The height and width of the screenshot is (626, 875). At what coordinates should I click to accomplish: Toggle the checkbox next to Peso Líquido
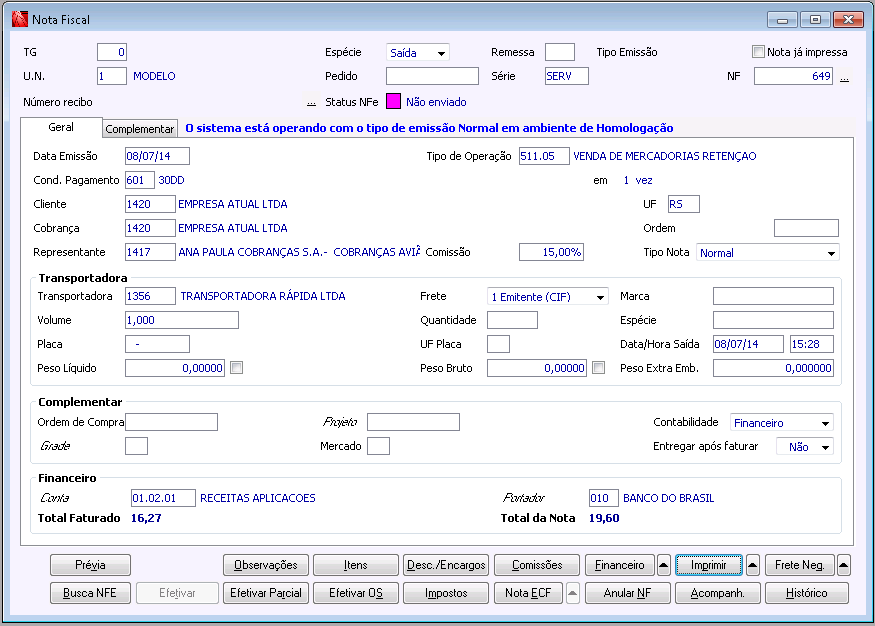click(237, 368)
